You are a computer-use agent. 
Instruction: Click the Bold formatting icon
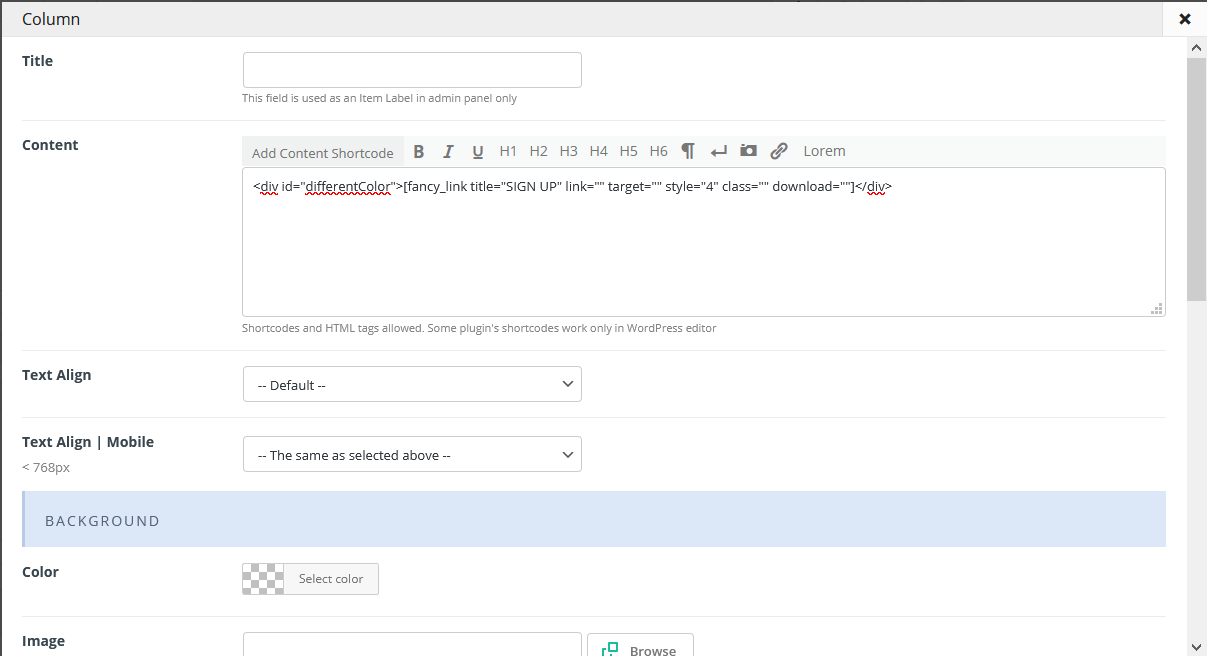[x=419, y=151]
